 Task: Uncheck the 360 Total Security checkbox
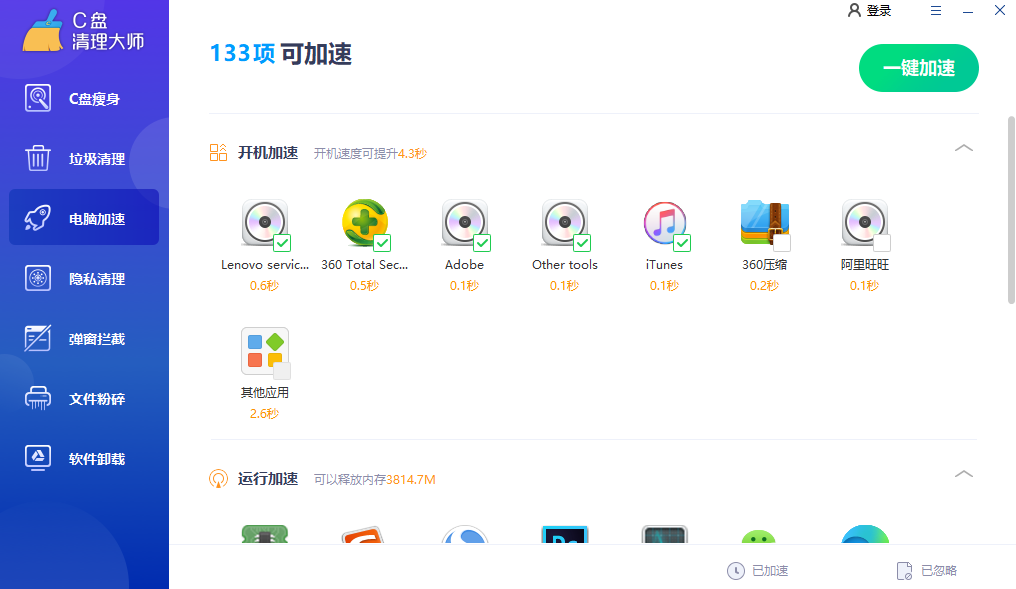tap(382, 243)
